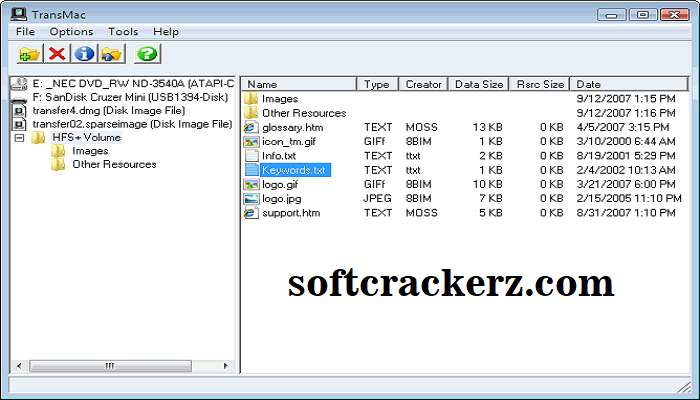700x400 pixels.
Task: Open the Help menu
Action: 166,32
